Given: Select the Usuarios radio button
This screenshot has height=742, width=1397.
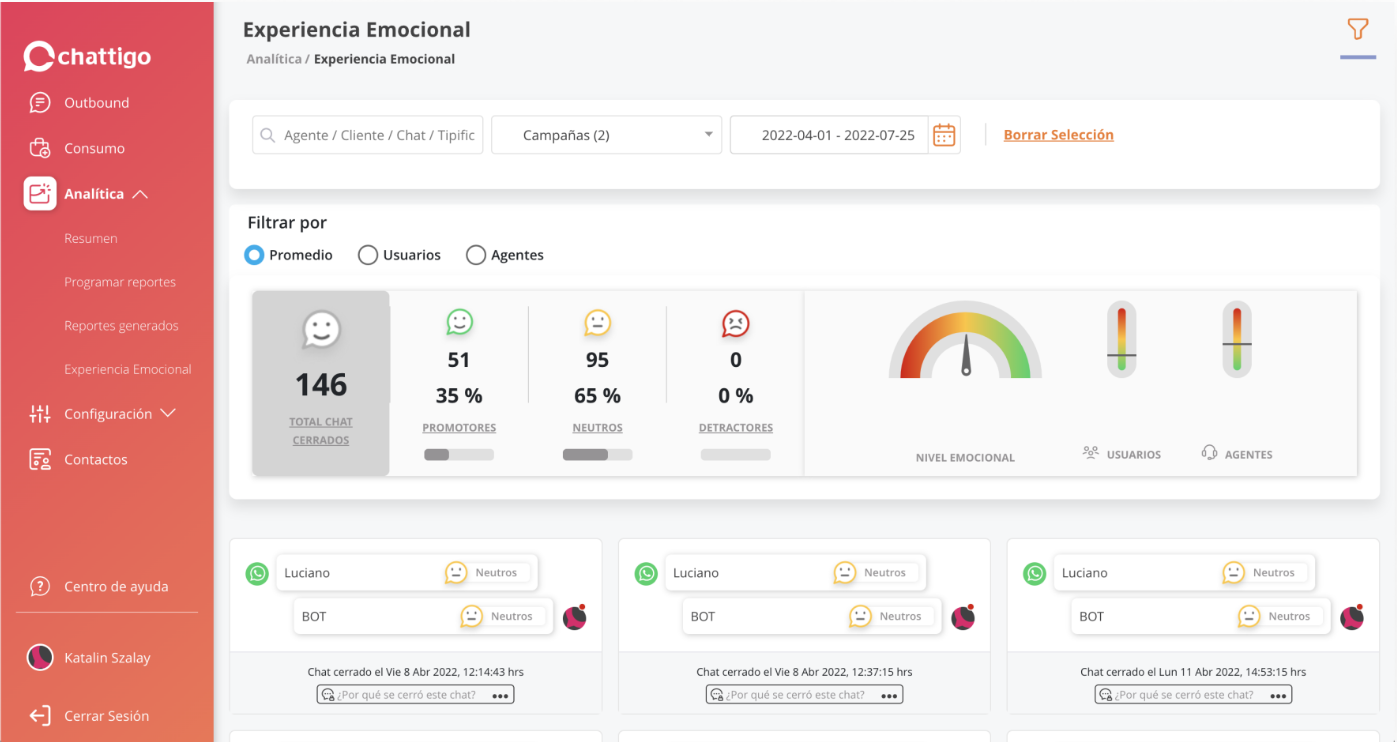Looking at the screenshot, I should [x=368, y=255].
